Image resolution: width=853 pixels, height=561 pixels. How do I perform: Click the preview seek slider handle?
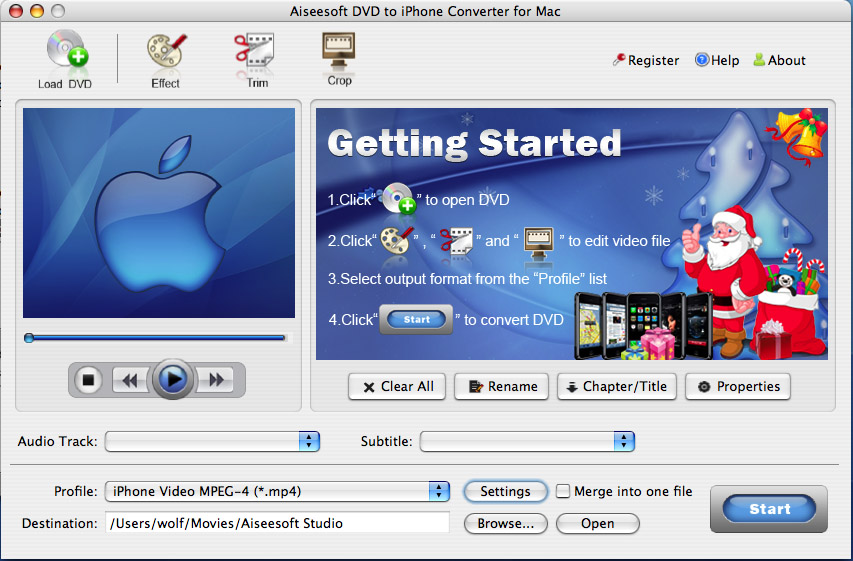[29, 338]
